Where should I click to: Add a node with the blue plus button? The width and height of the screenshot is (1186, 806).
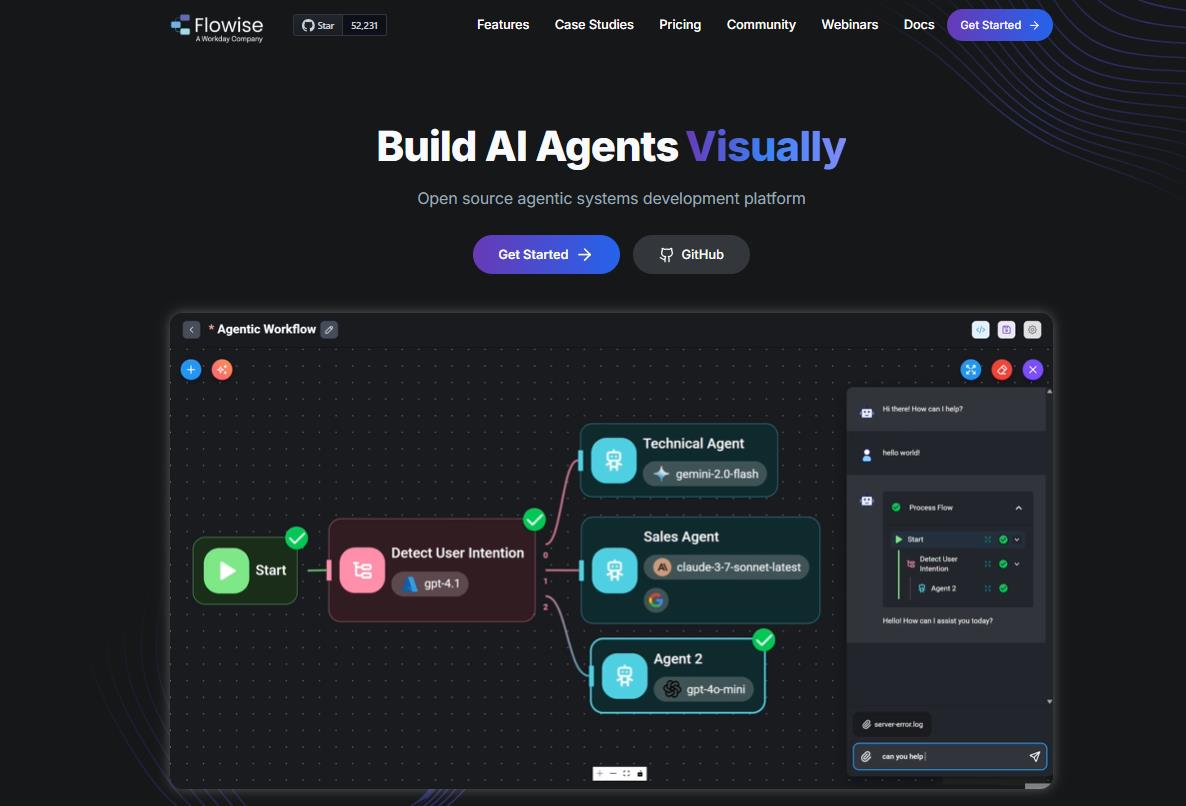click(x=191, y=370)
